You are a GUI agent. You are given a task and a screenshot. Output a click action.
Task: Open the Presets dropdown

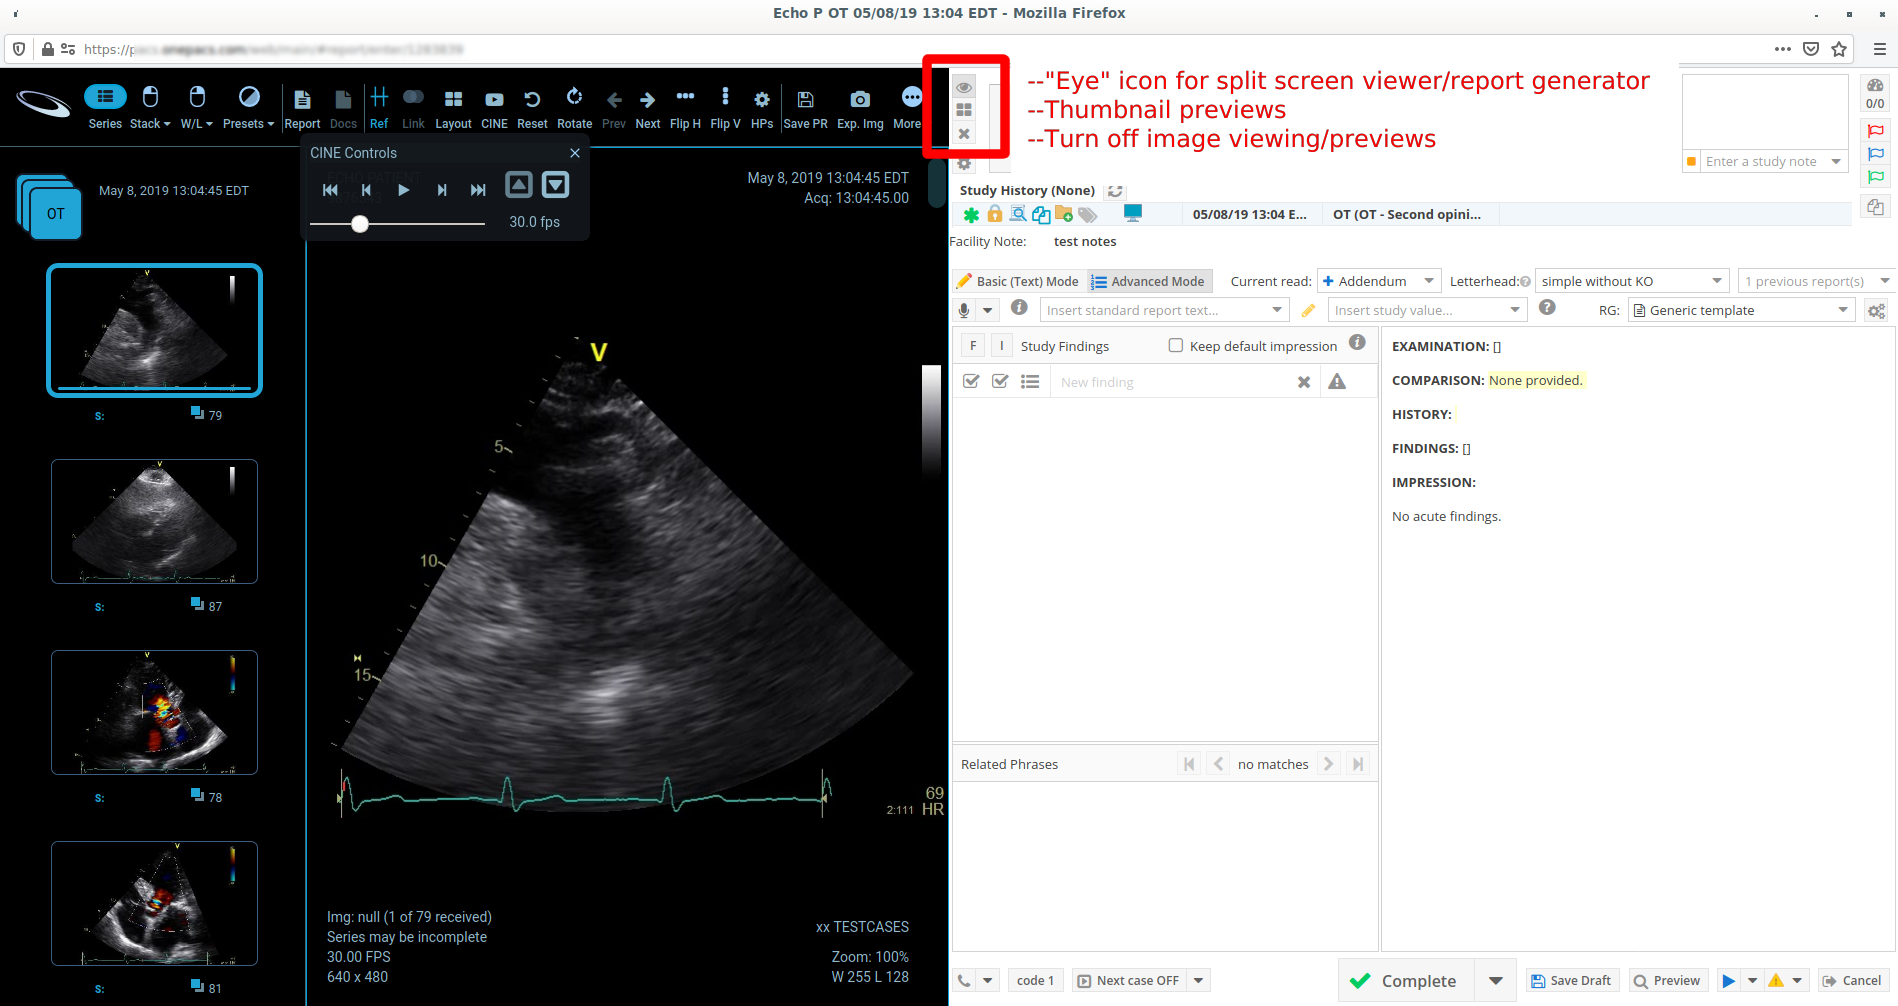(248, 107)
